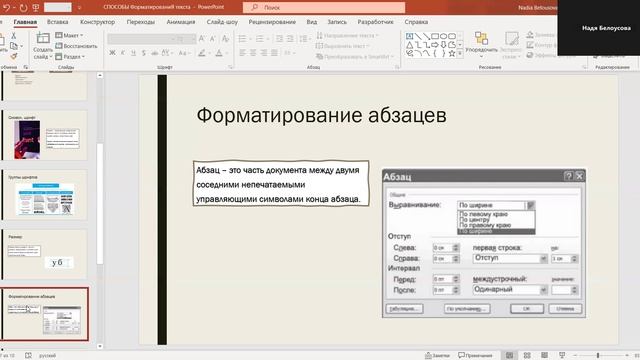640x360 pixels.
Task: Click the numbered list icon
Action: coord(260,39)
